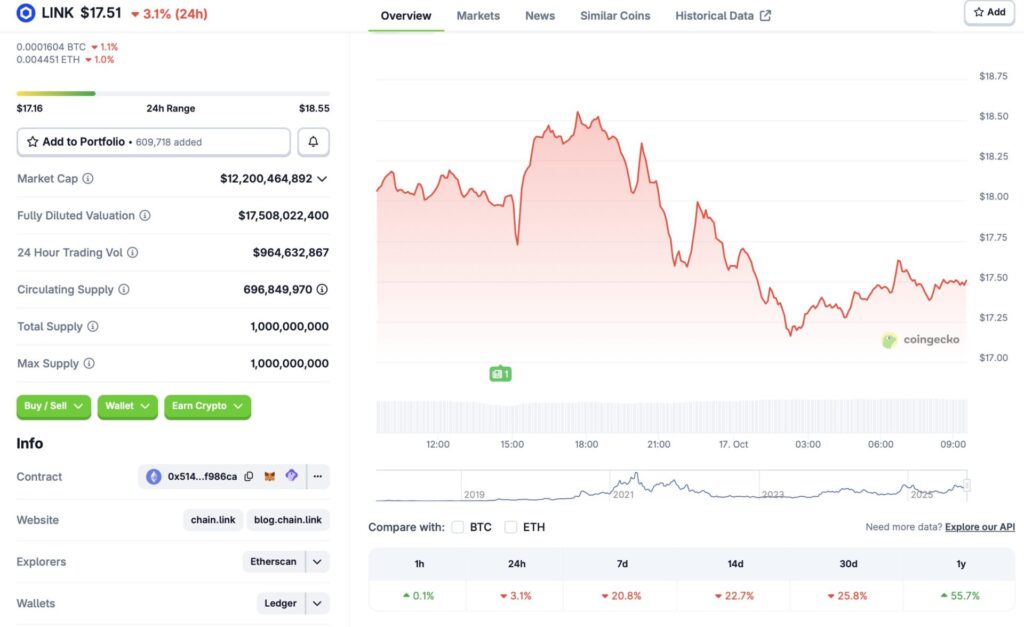This screenshot has height=627, width=1024.
Task: Click the green event marker on chart
Action: tap(500, 374)
